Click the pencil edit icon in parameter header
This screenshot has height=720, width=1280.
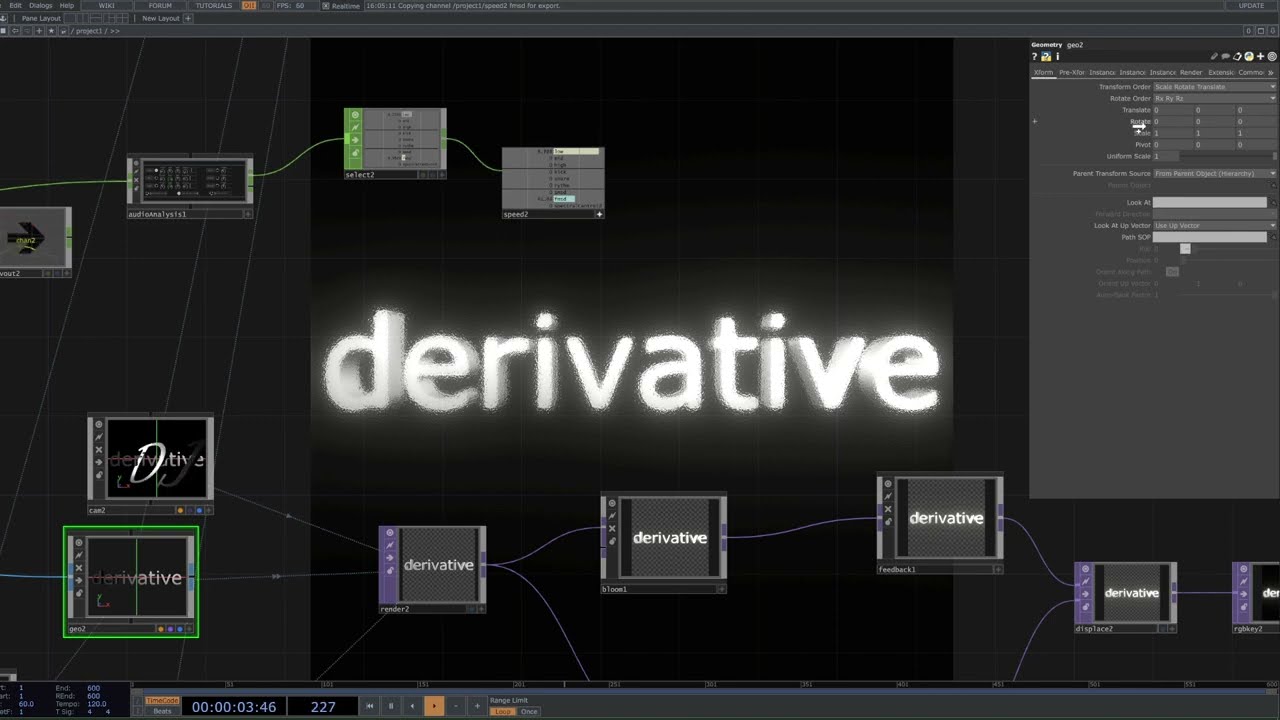1214,57
